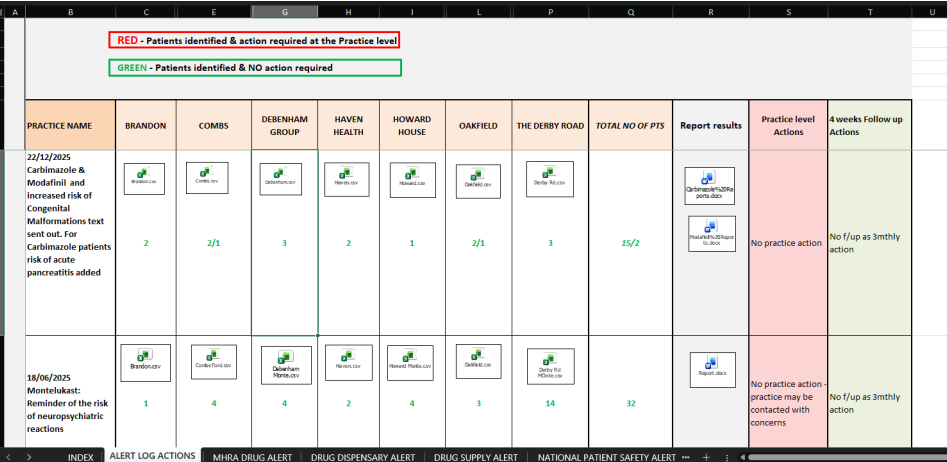Add a new sheet with plus button
947x462 pixels.
[705, 456]
